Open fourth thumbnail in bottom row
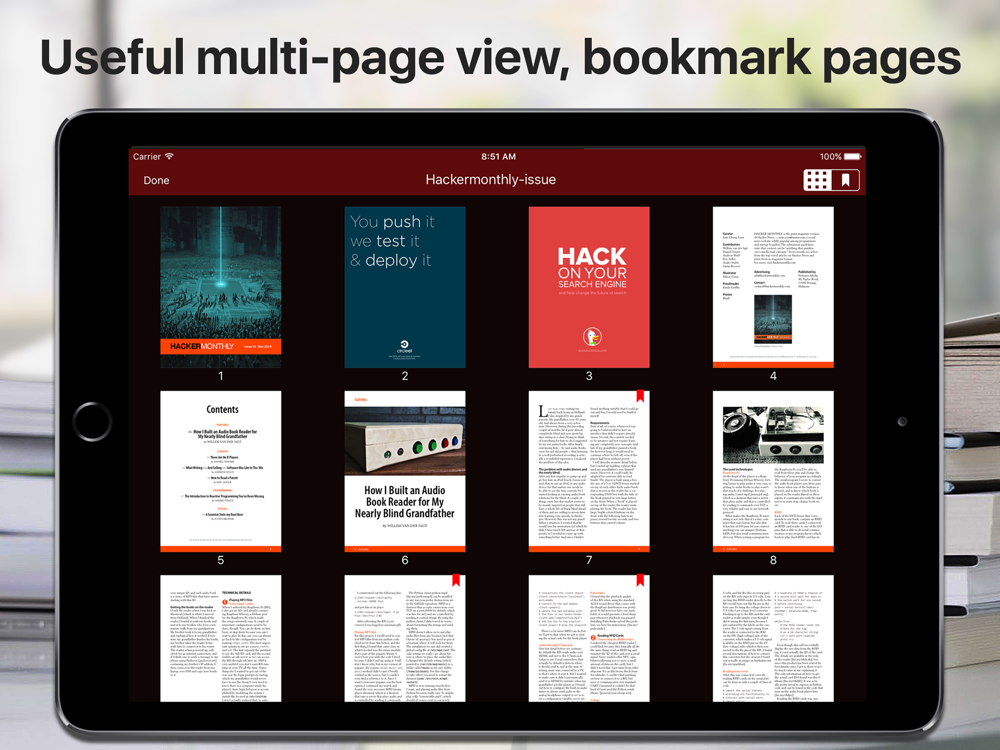Viewport: 1000px width, 750px height. [x=773, y=638]
